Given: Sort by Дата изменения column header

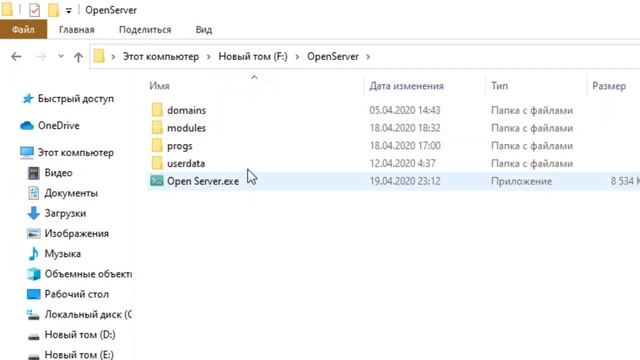Looking at the screenshot, I should point(406,86).
